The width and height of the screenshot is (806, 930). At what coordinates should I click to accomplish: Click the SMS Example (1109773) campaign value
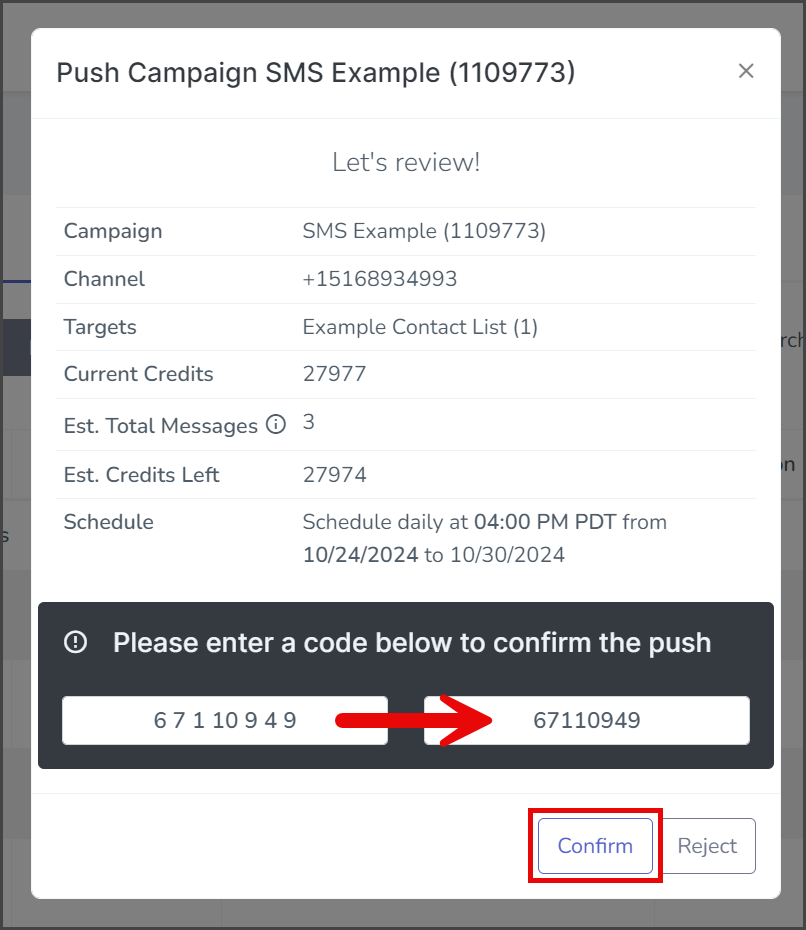click(x=424, y=231)
